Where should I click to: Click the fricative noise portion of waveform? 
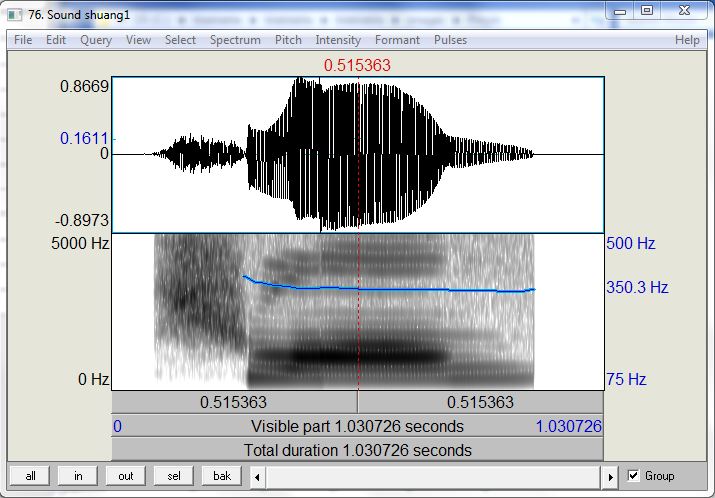[201, 154]
